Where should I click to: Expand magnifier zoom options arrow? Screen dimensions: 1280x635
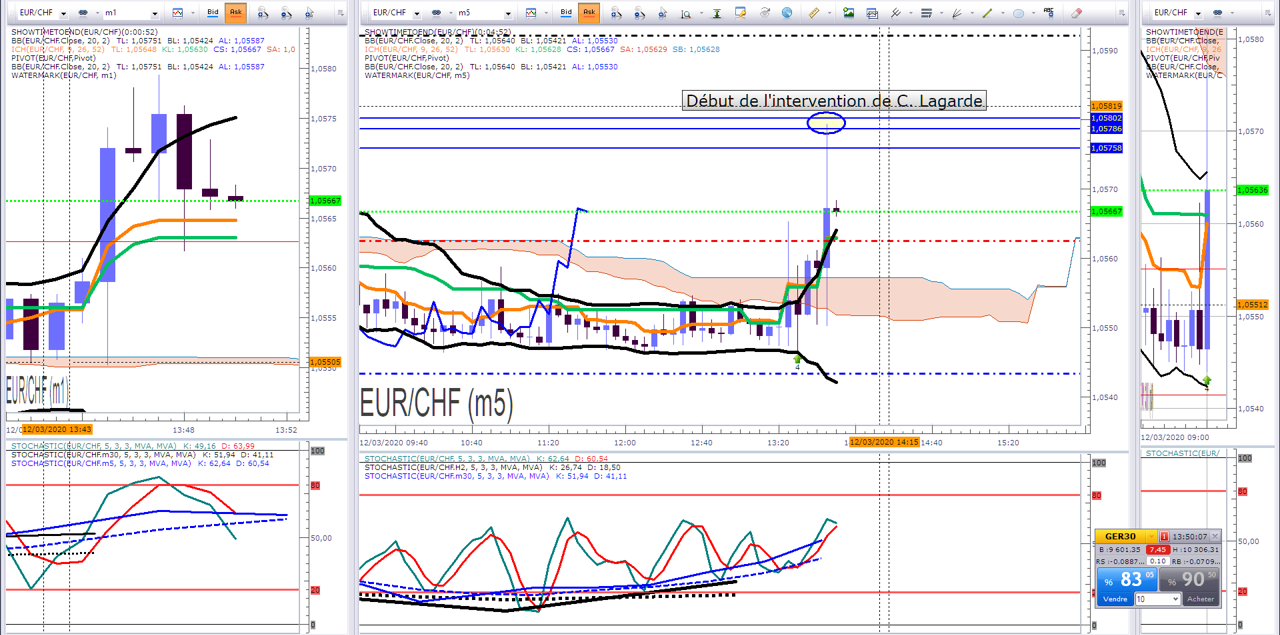point(702,13)
